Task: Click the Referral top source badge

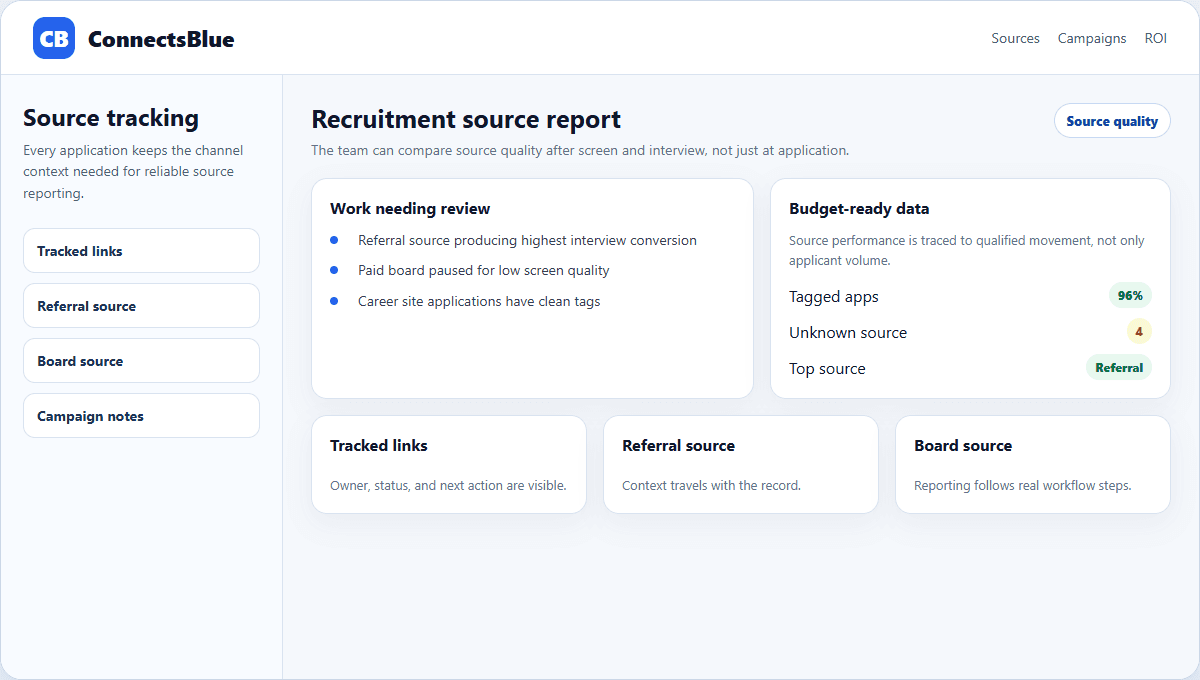Action: (1119, 368)
